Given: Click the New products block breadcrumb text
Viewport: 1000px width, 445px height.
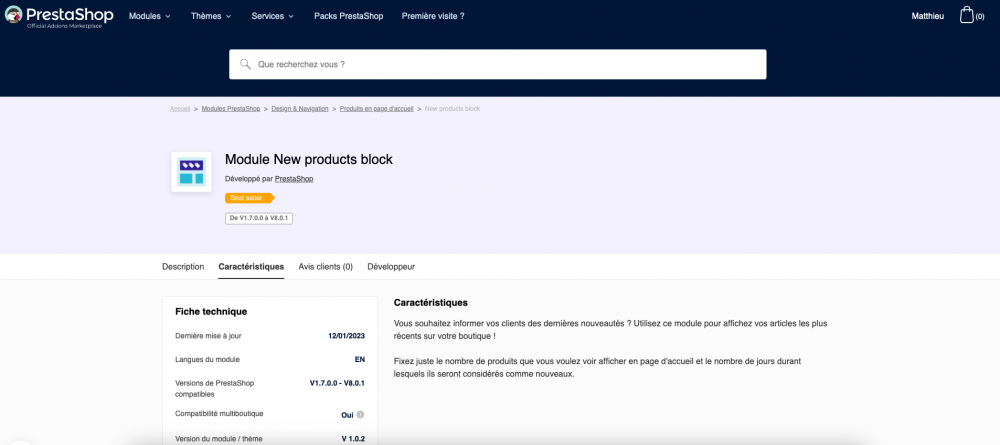Looking at the screenshot, I should click(452, 109).
